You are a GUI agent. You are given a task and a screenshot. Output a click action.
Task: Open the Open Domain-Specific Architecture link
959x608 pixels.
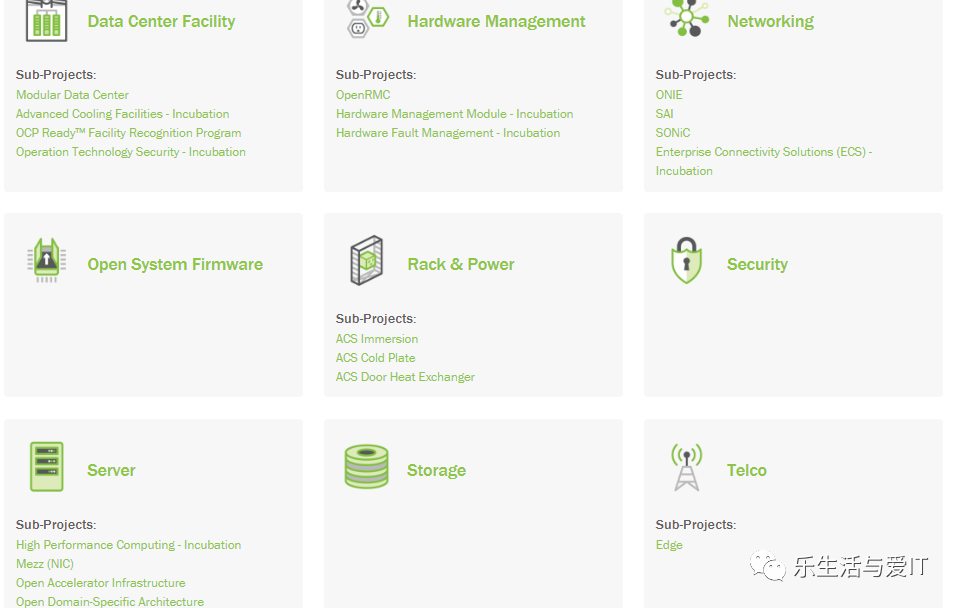pyautogui.click(x=110, y=602)
